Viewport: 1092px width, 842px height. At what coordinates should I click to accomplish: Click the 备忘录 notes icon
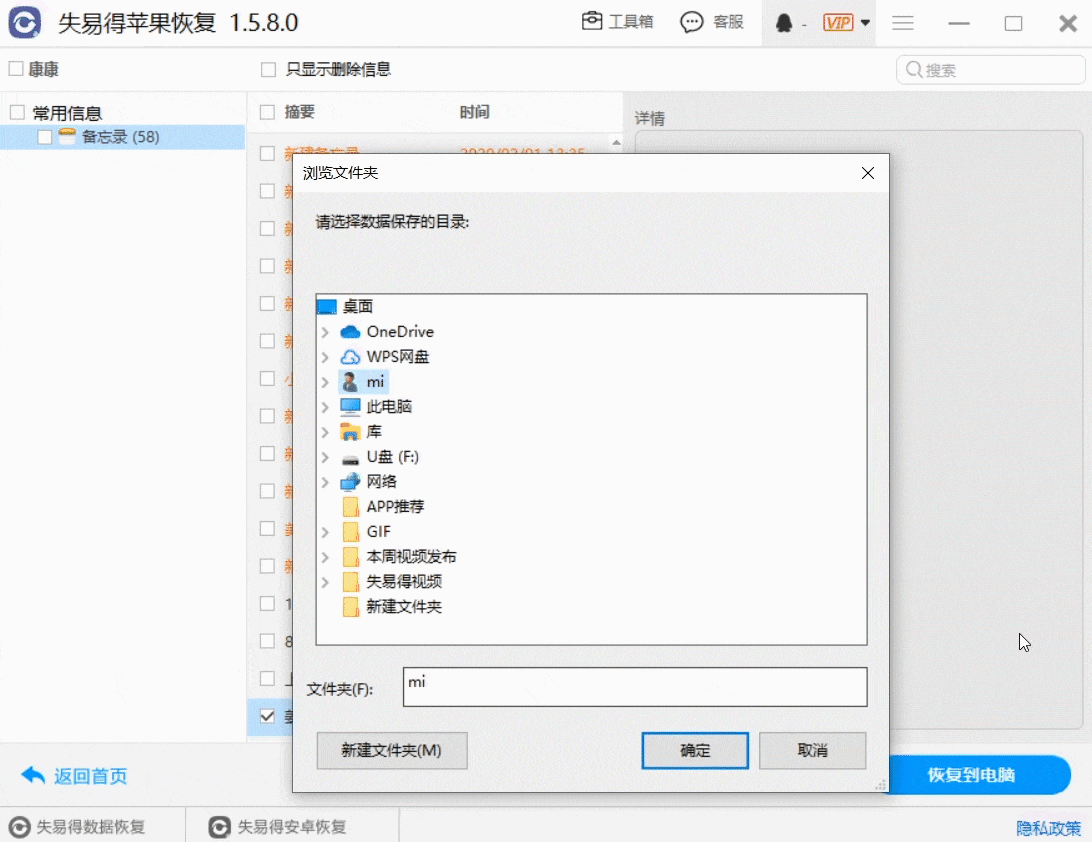[67, 137]
